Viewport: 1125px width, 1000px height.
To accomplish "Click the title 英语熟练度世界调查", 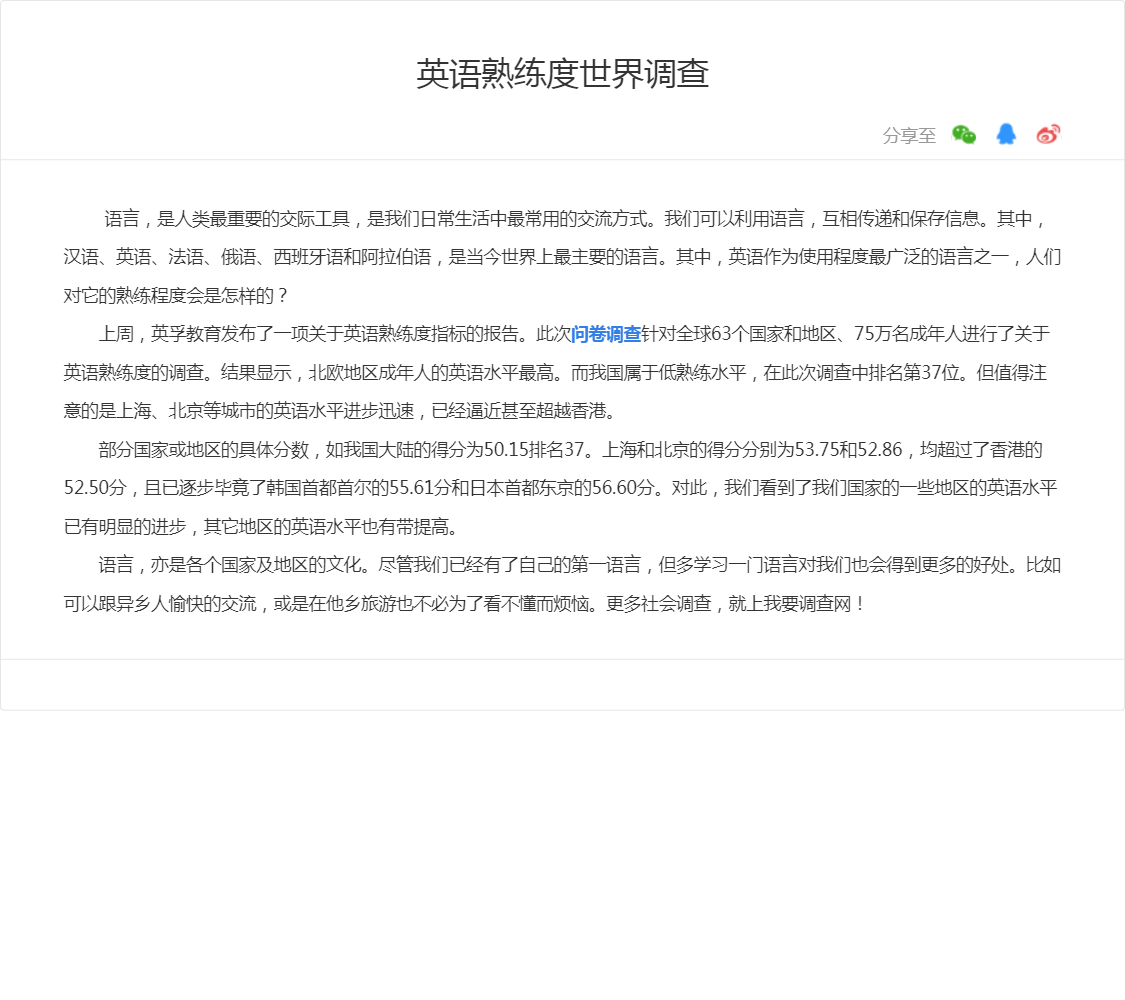I will pyautogui.click(x=562, y=74).
